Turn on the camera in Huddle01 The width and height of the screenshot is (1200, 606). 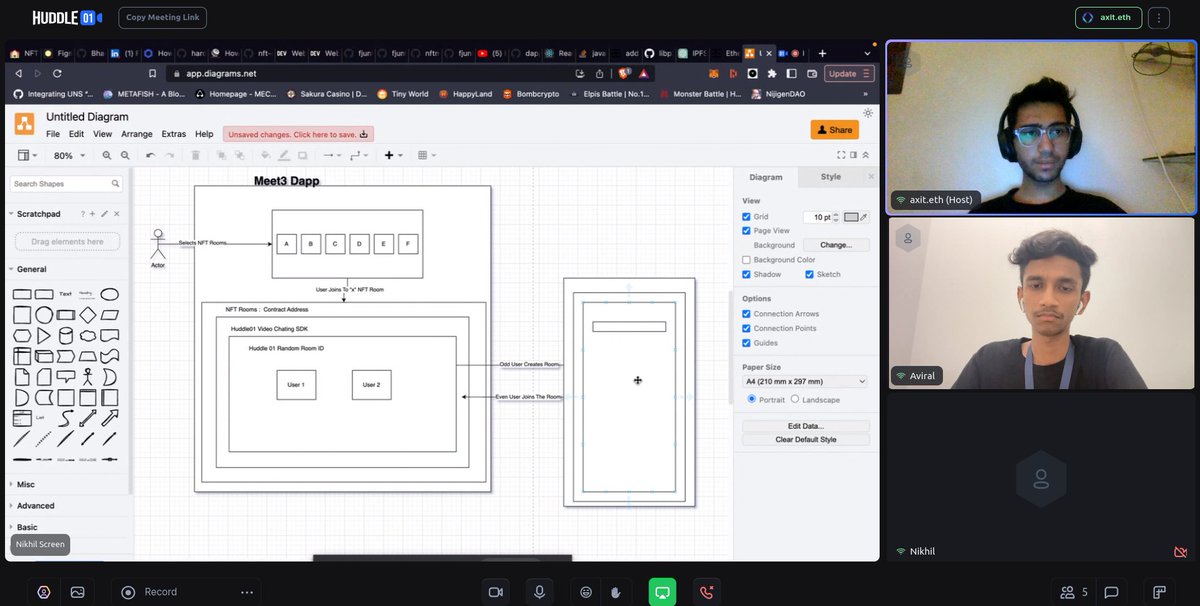(494, 592)
